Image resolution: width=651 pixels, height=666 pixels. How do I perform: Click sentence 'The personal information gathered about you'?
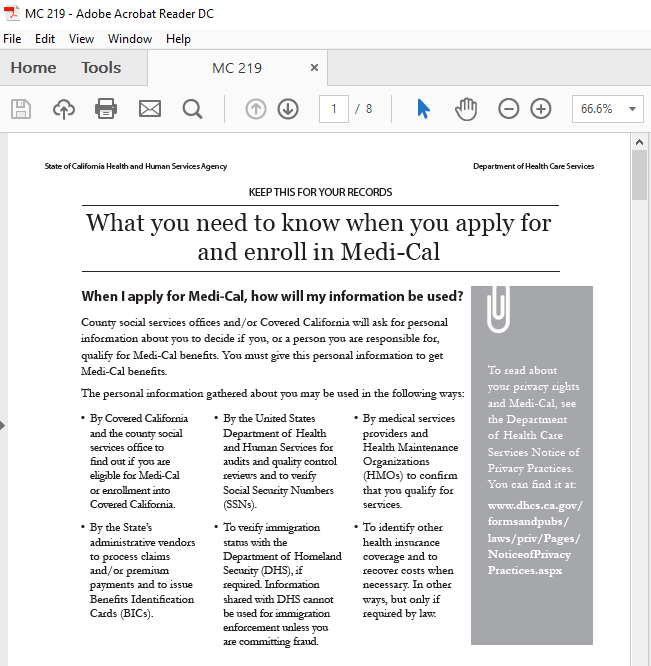tap(273, 393)
